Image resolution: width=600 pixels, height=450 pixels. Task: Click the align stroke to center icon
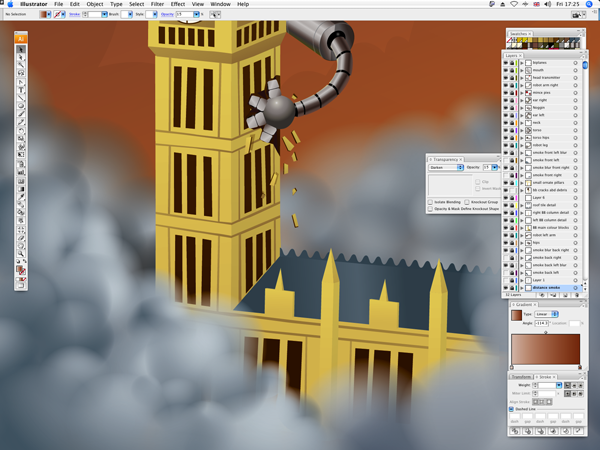(536, 402)
